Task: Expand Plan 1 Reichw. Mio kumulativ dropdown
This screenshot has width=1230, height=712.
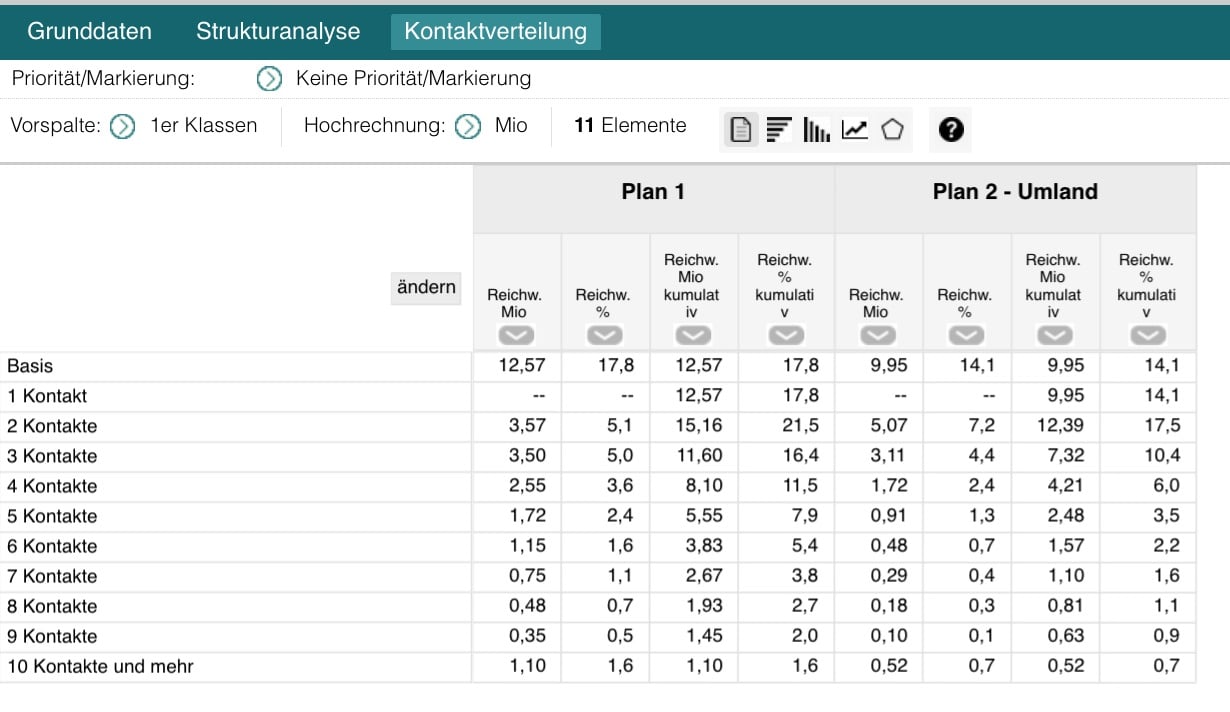Action: point(693,335)
